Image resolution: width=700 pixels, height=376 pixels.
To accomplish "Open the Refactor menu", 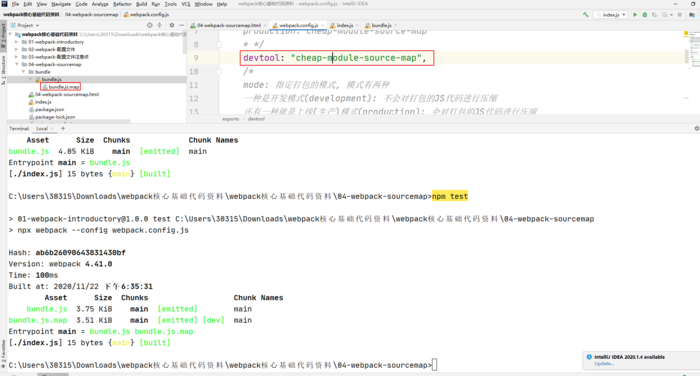I will (122, 4).
